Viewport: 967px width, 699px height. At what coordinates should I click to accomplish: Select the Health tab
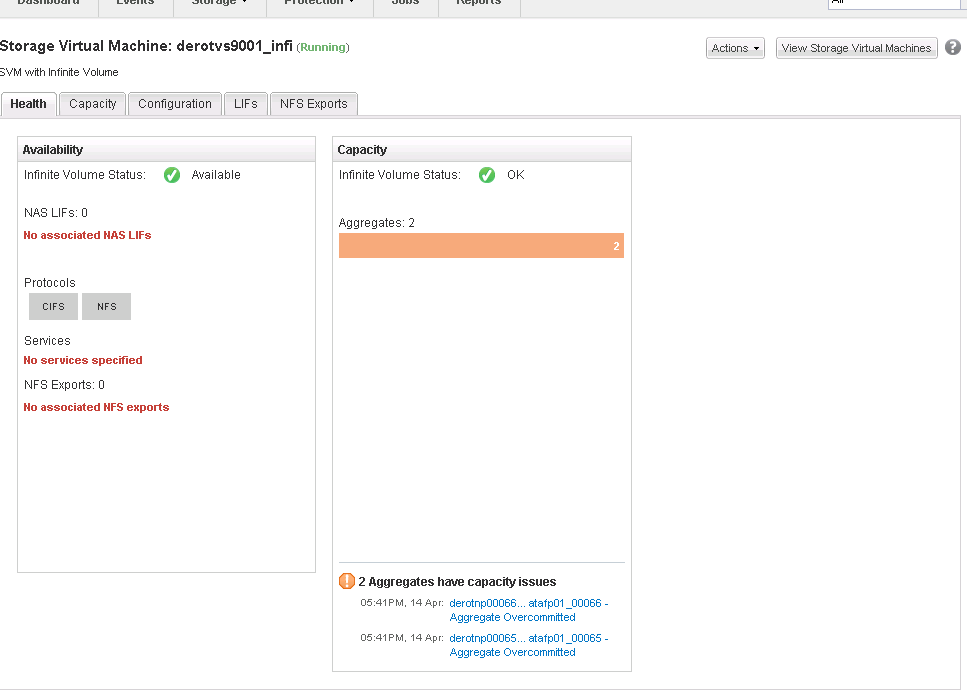pyautogui.click(x=29, y=104)
